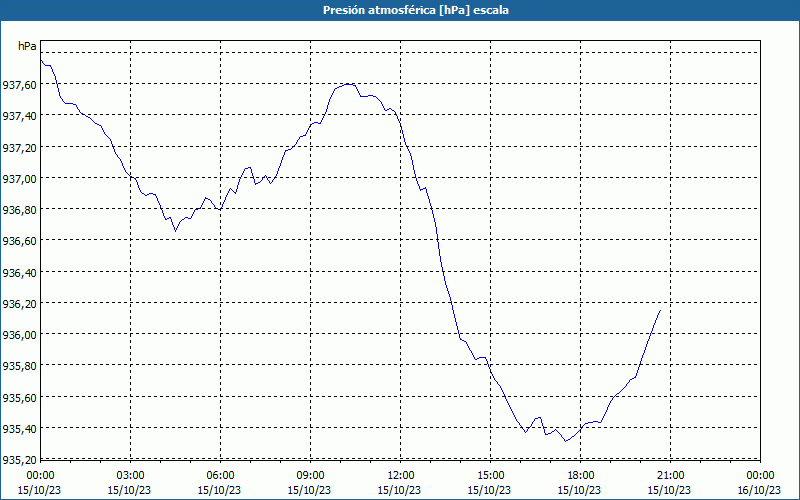This screenshot has height=500, width=800.
Task: Click the 21:00 time axis label
Action: [x=670, y=476]
